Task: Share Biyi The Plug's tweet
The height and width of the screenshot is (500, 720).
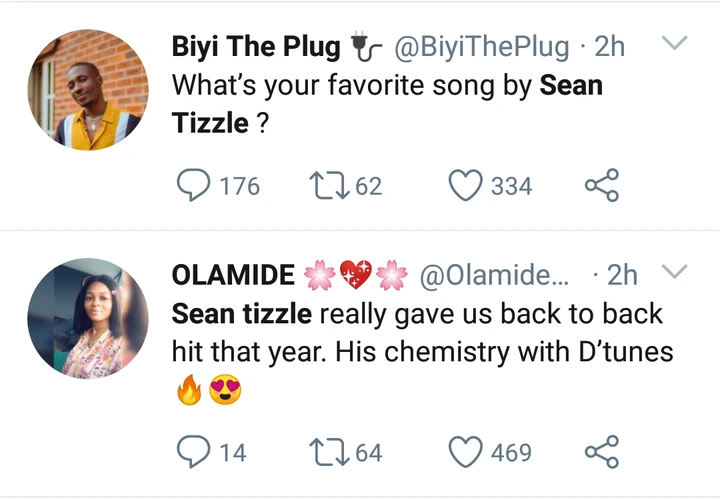Action: [601, 185]
